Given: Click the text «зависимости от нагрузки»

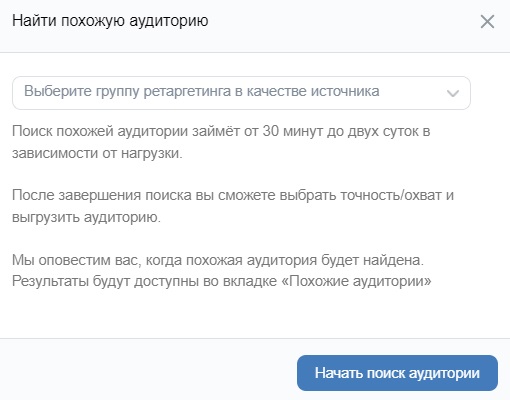Looking at the screenshot, I should (x=97, y=153).
